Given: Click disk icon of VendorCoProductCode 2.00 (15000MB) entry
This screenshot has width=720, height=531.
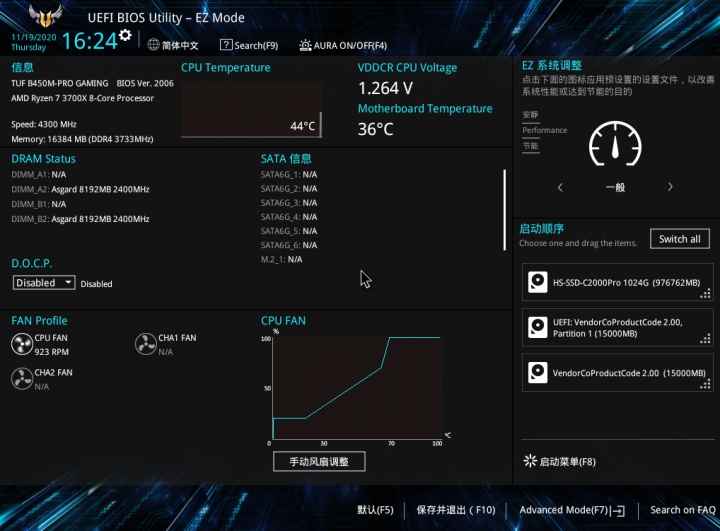Looking at the screenshot, I should tap(538, 372).
